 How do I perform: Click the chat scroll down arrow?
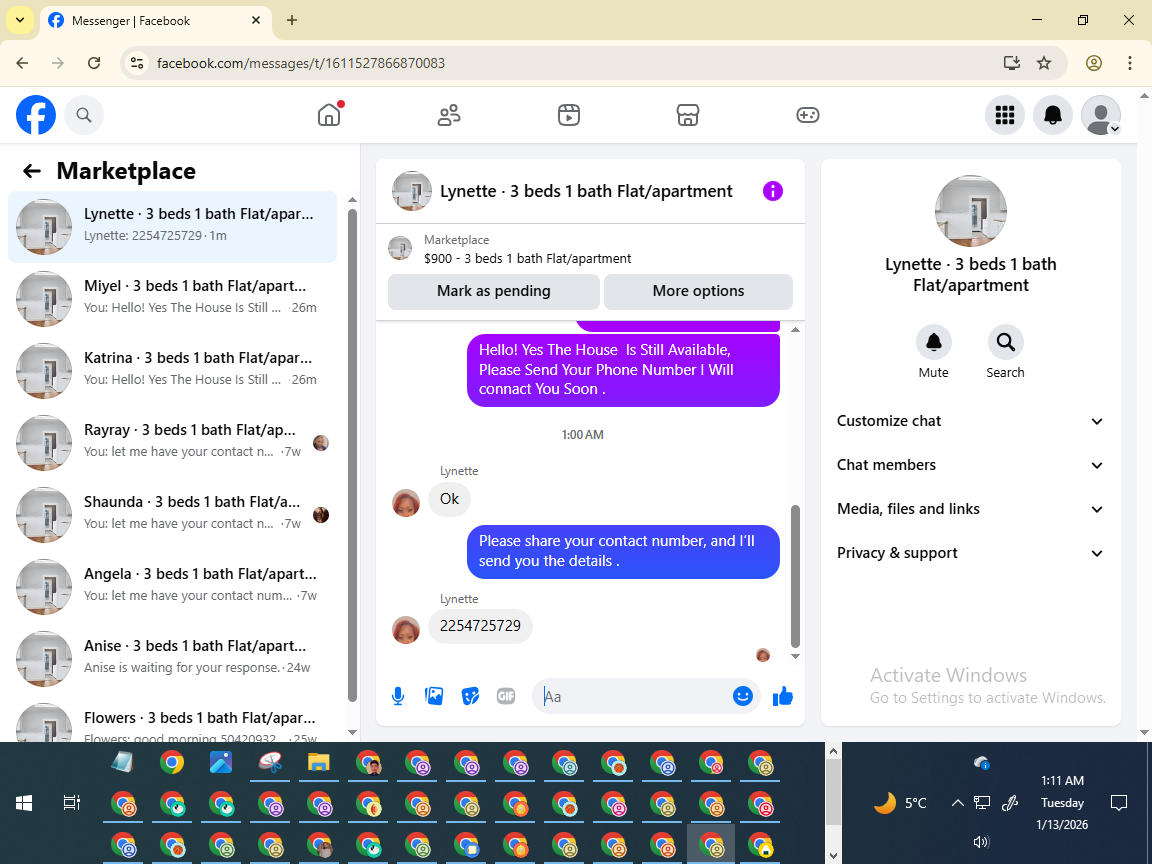click(795, 657)
